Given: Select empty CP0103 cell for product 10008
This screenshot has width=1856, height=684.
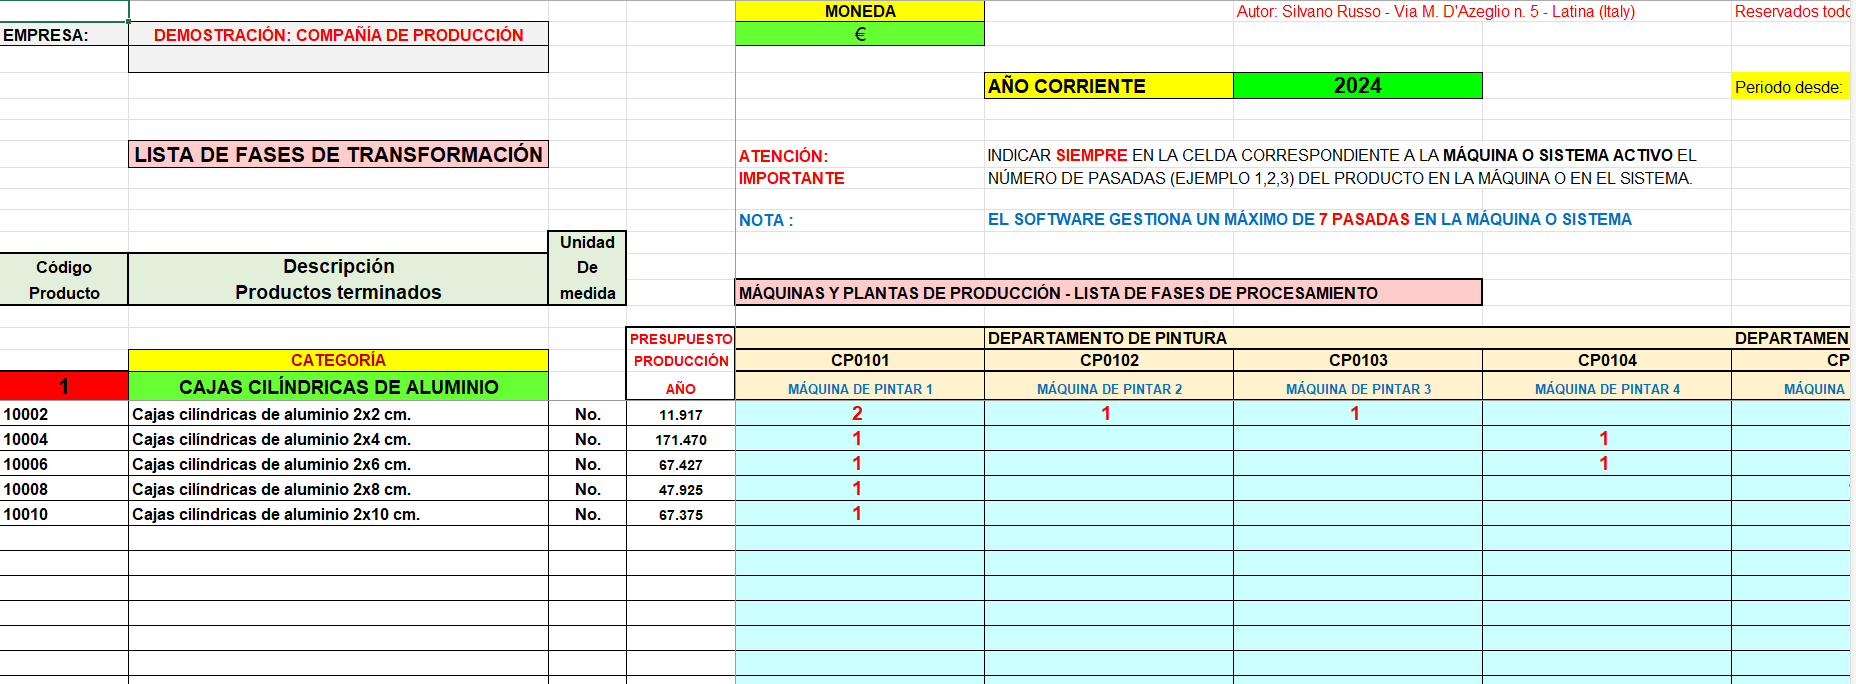Looking at the screenshot, I should pos(1357,489).
